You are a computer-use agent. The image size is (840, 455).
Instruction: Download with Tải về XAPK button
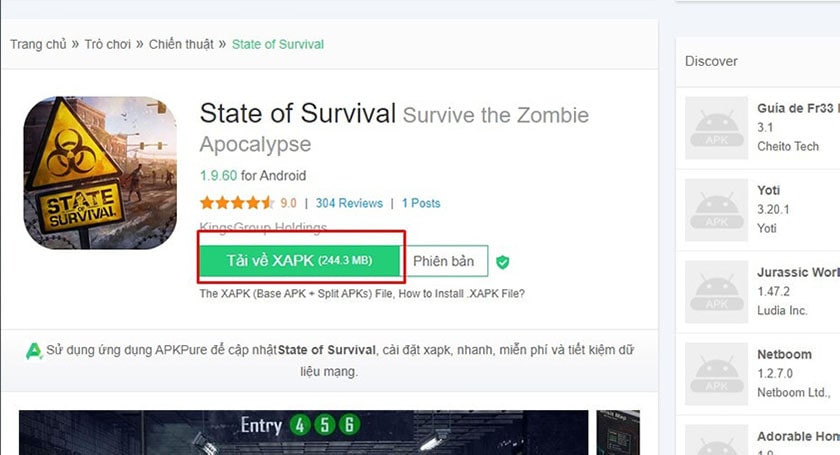300,261
